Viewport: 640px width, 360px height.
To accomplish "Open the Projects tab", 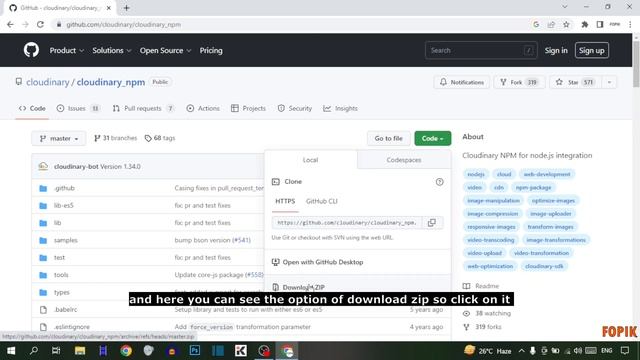I will pos(248,109).
